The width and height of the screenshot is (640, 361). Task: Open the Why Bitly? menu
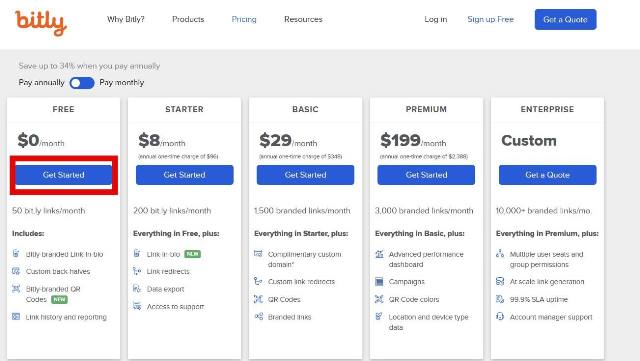[x=126, y=19]
